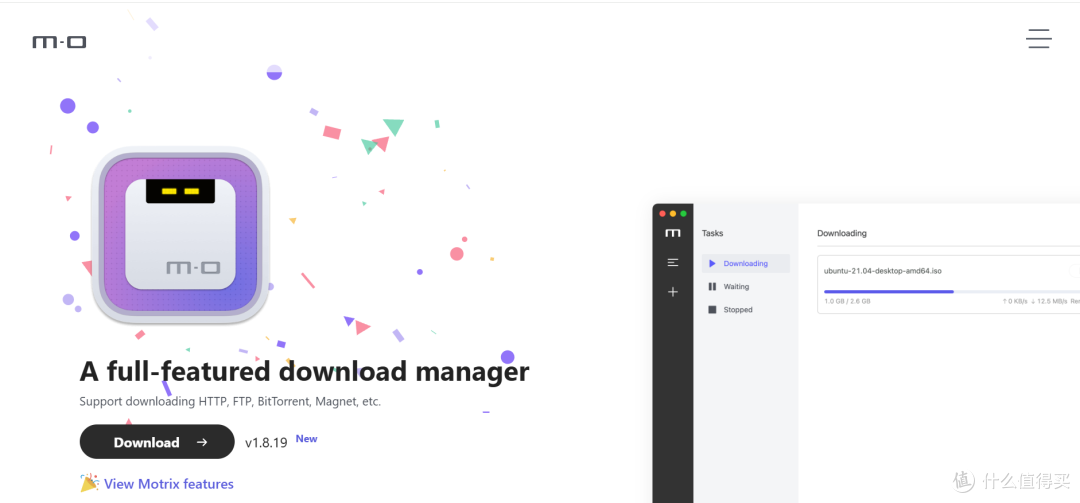Viewport: 1080px width, 503px height.
Task: Click the Tasks heading in the preview
Action: (712, 234)
